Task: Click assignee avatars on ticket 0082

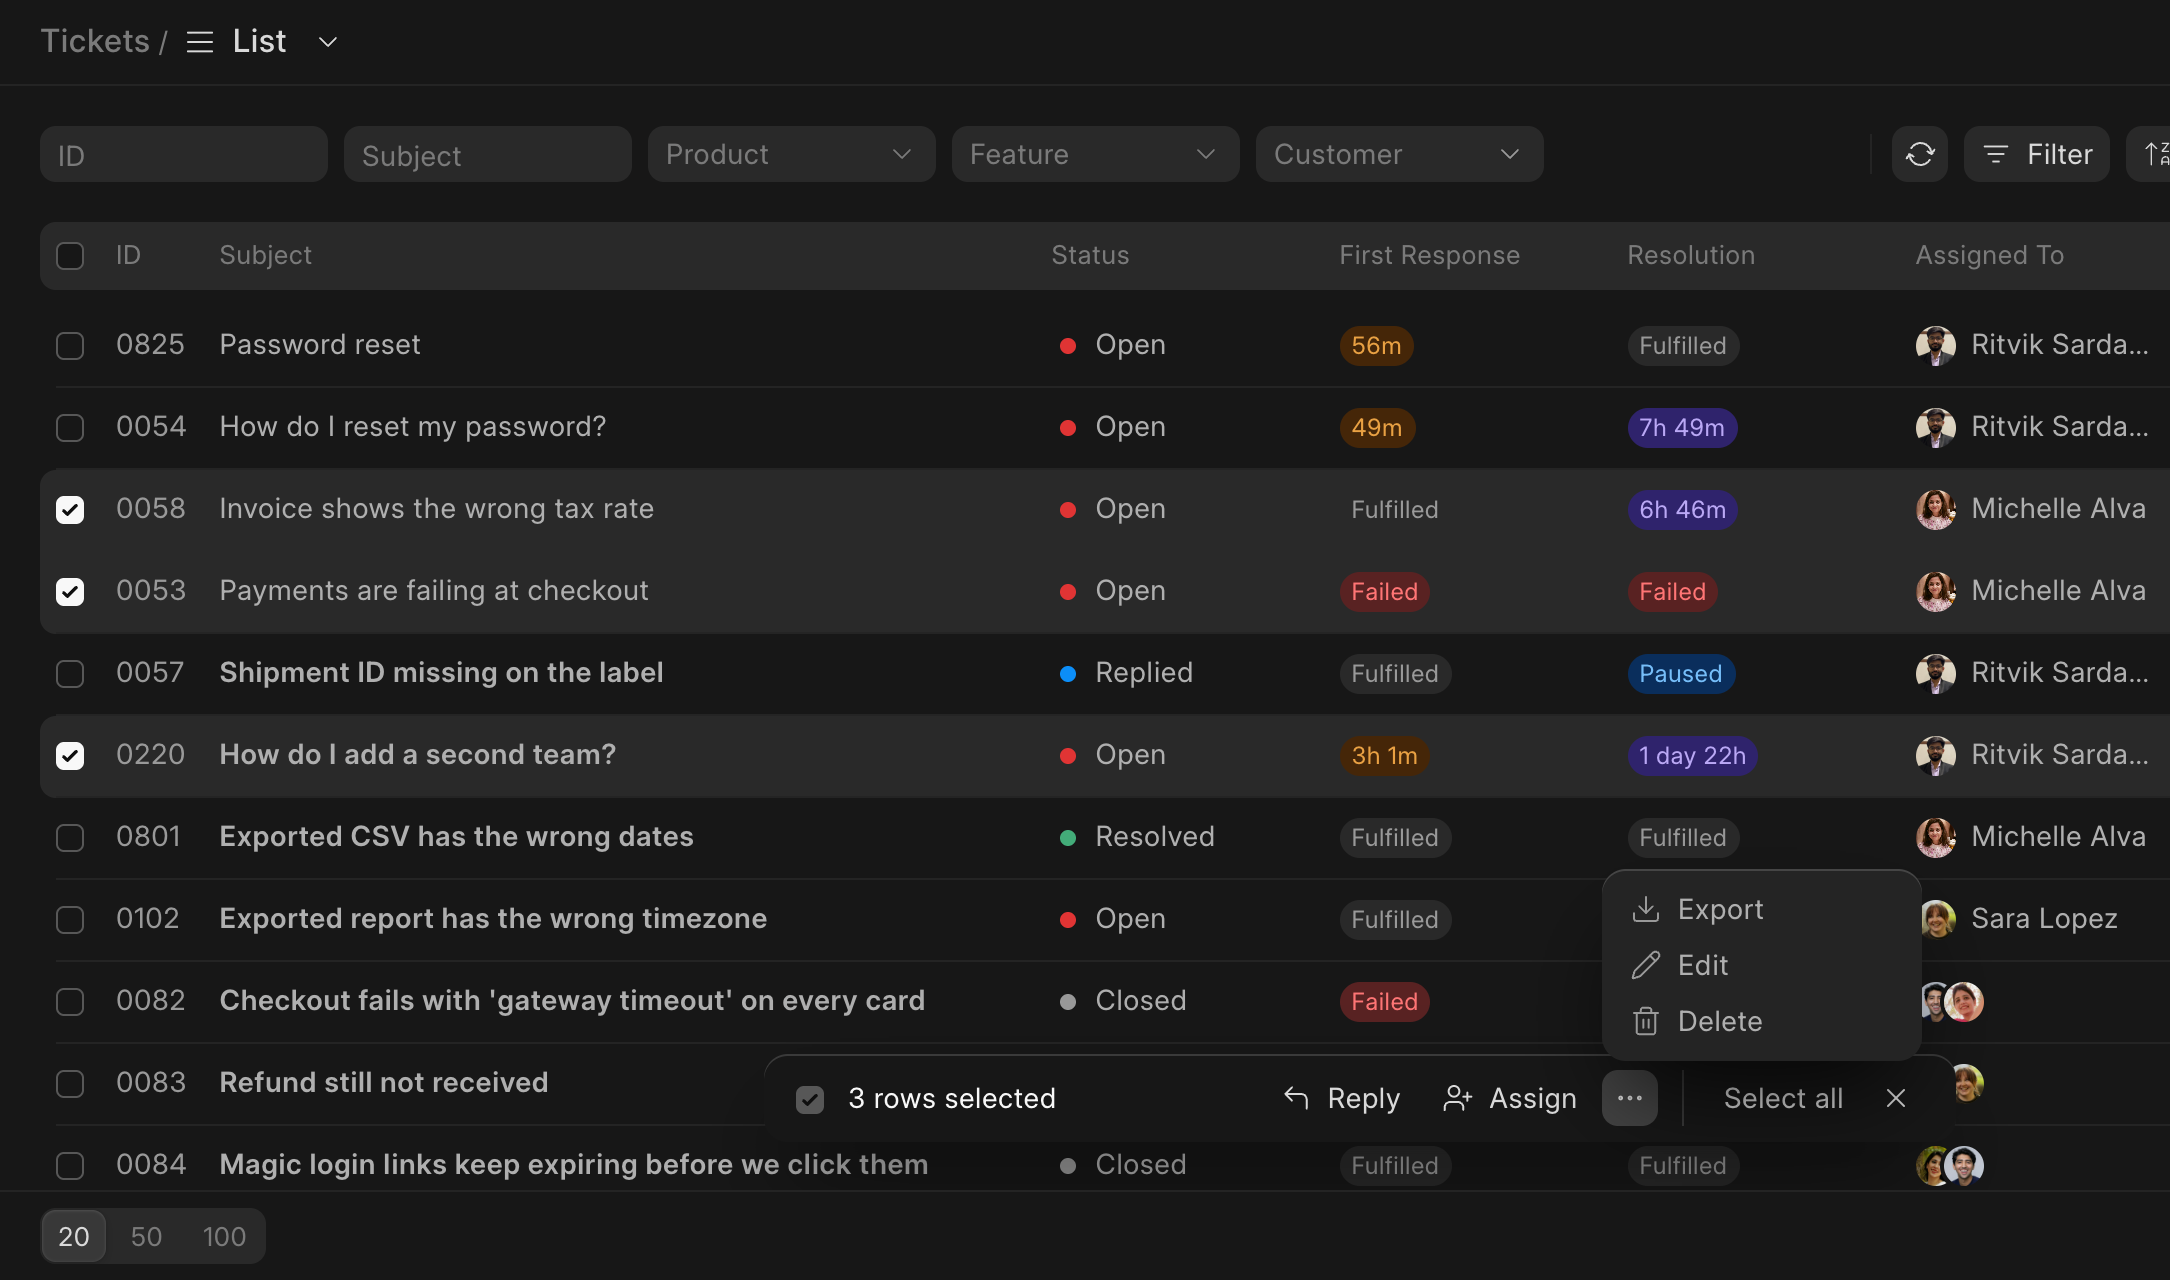Action: pos(1951,1001)
